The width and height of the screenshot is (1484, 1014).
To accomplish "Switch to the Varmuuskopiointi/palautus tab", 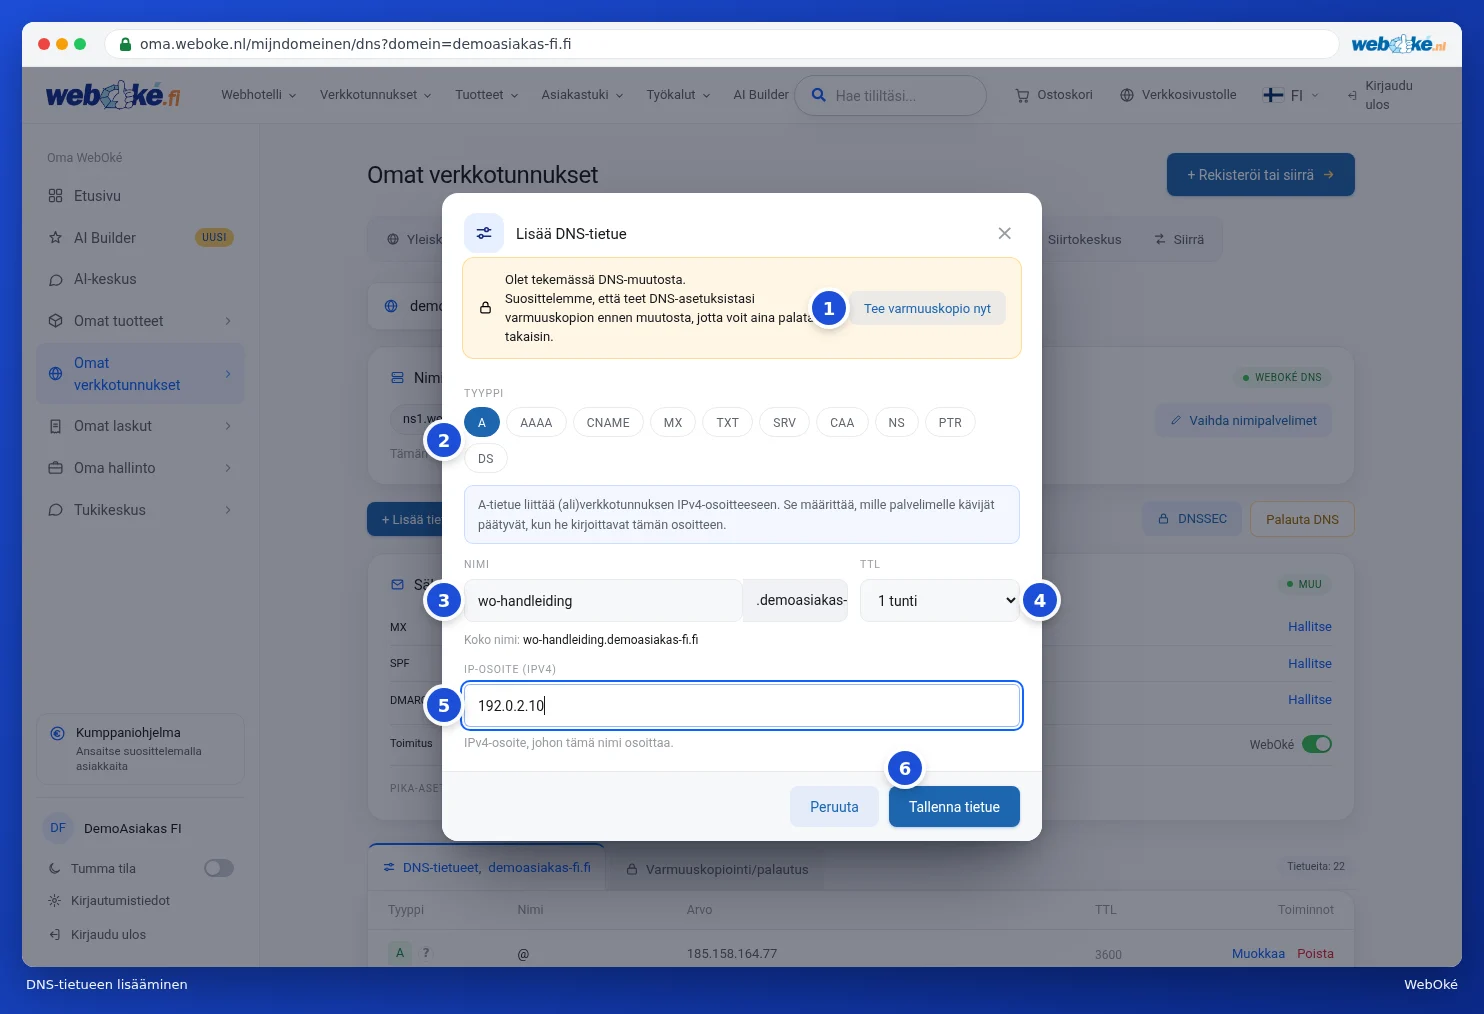I will pyautogui.click(x=717, y=869).
